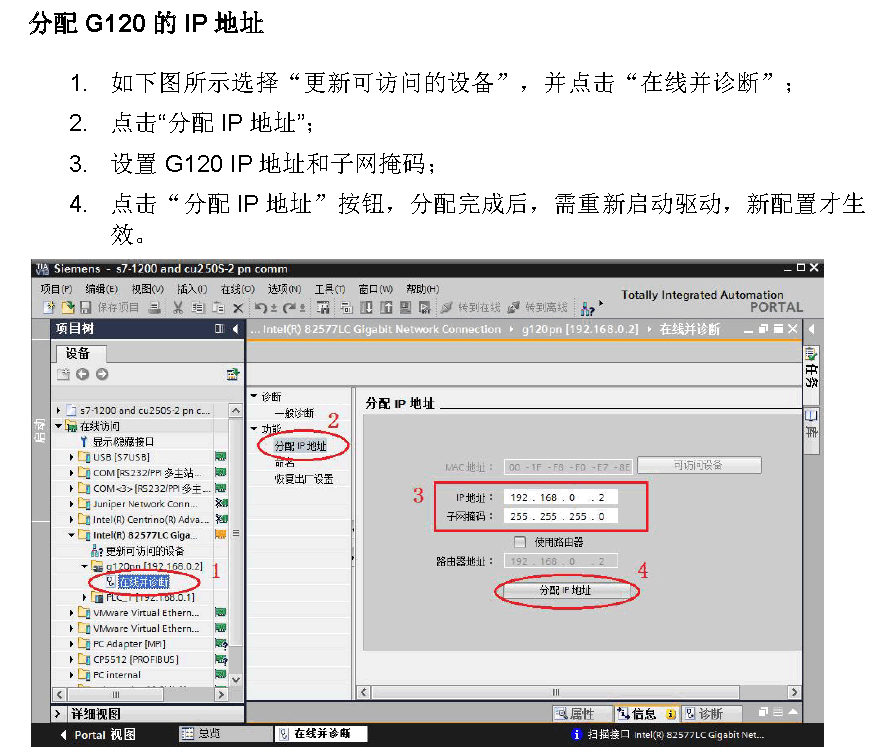Viewport: 884px width, 756px height.
Task: Click the Undo arrow icon
Action: [262, 307]
